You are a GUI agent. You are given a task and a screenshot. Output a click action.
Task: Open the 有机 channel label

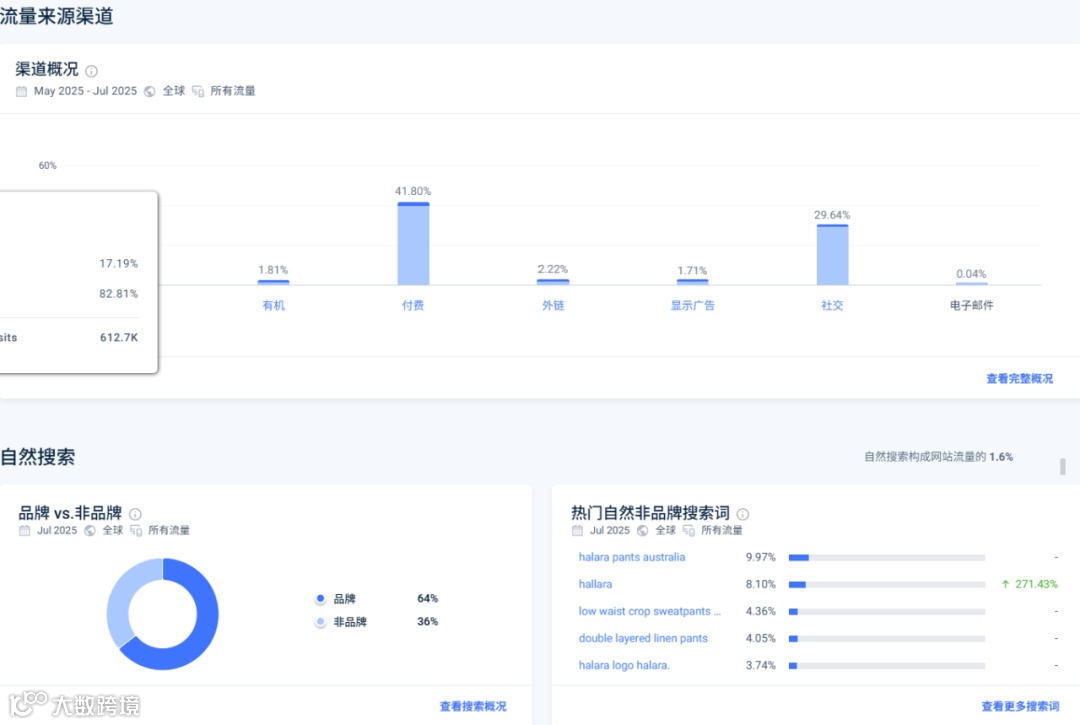pos(273,305)
